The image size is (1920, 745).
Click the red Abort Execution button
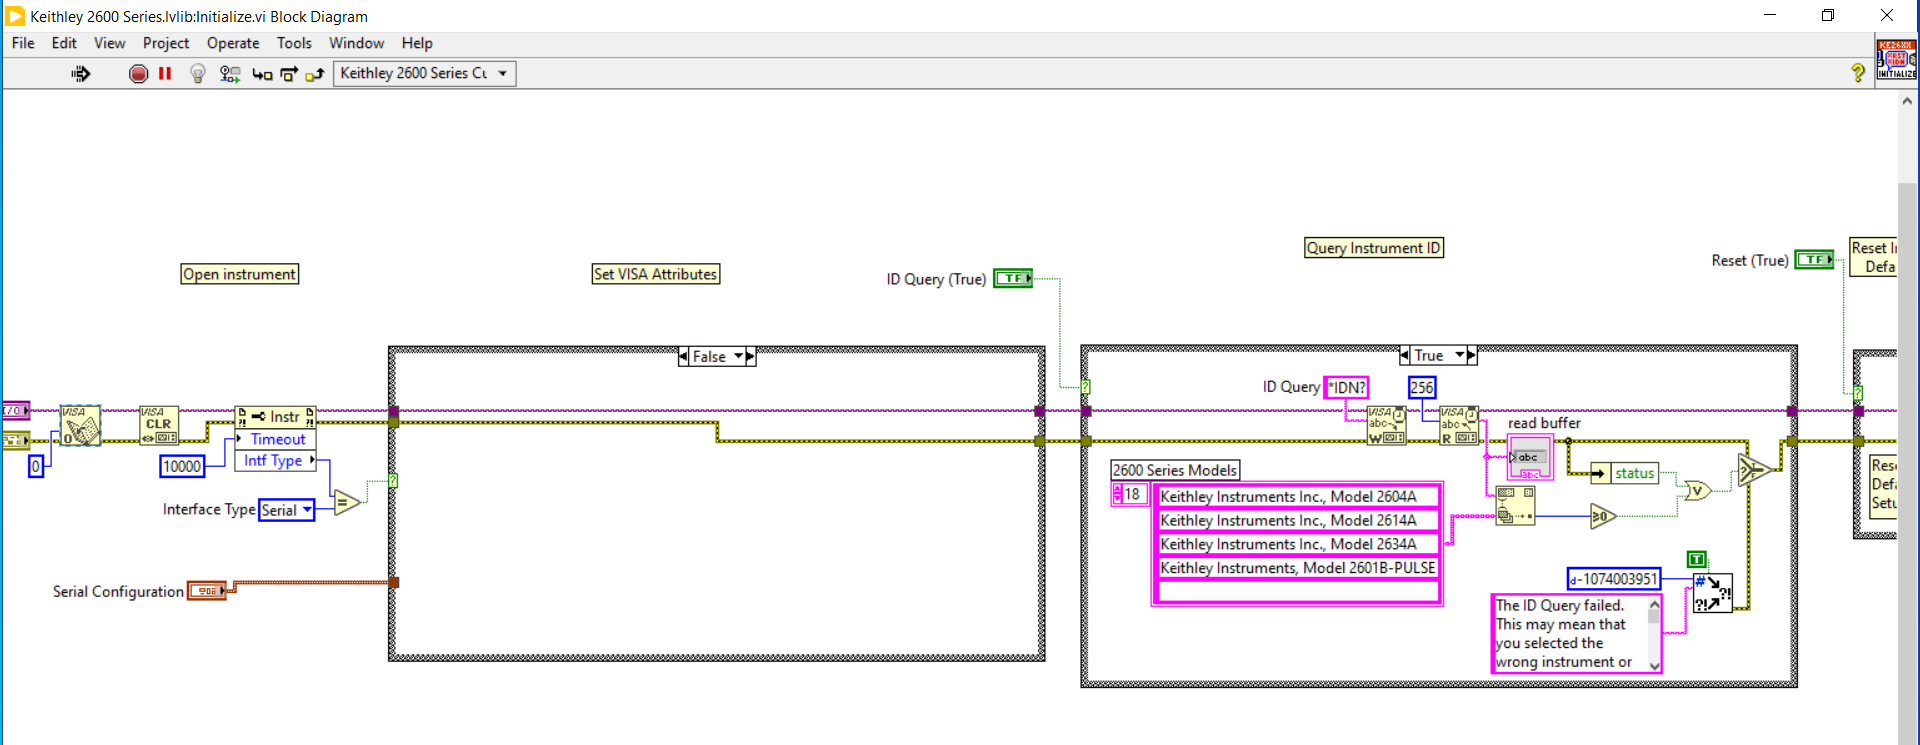139,73
